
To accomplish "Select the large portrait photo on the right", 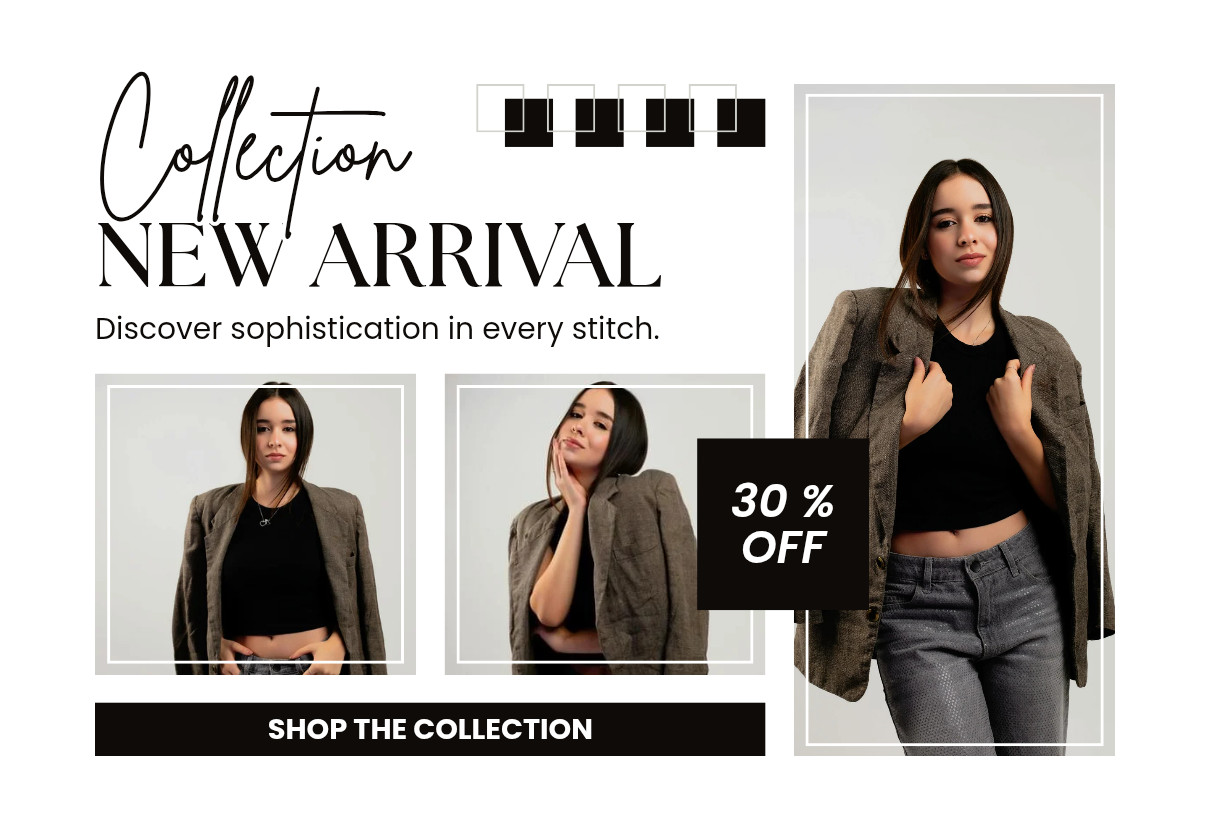I will [954, 420].
